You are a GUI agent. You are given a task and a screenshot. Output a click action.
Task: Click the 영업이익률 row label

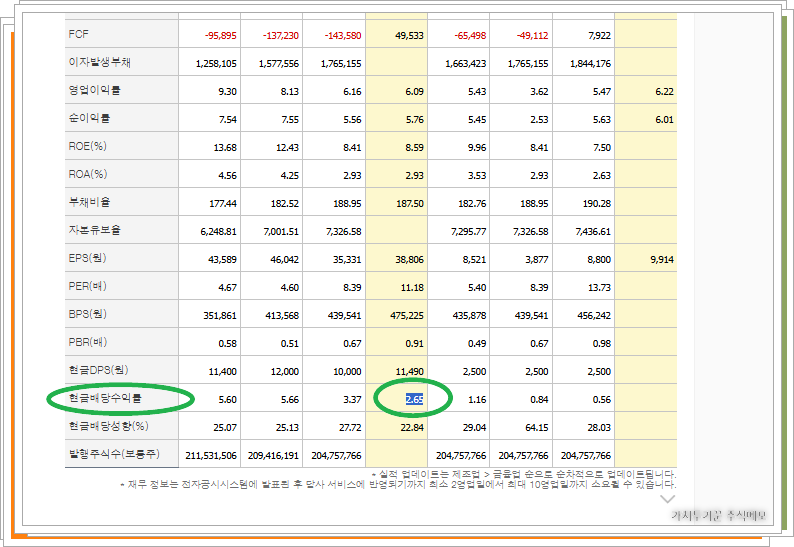[x=95, y=90]
